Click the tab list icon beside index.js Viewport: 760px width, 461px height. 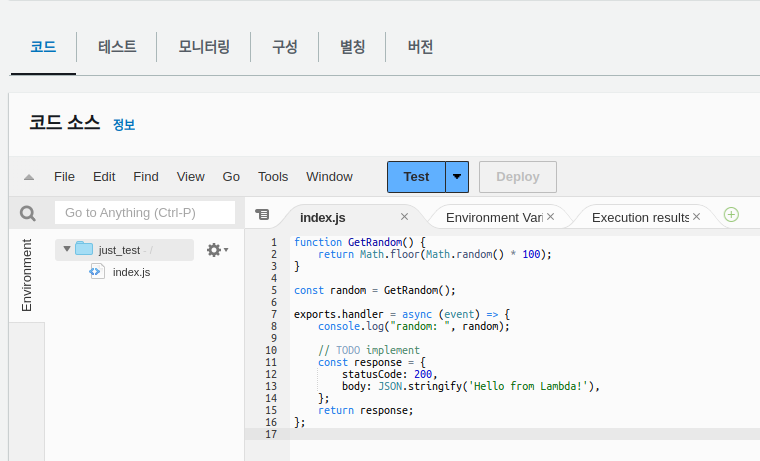click(262, 214)
